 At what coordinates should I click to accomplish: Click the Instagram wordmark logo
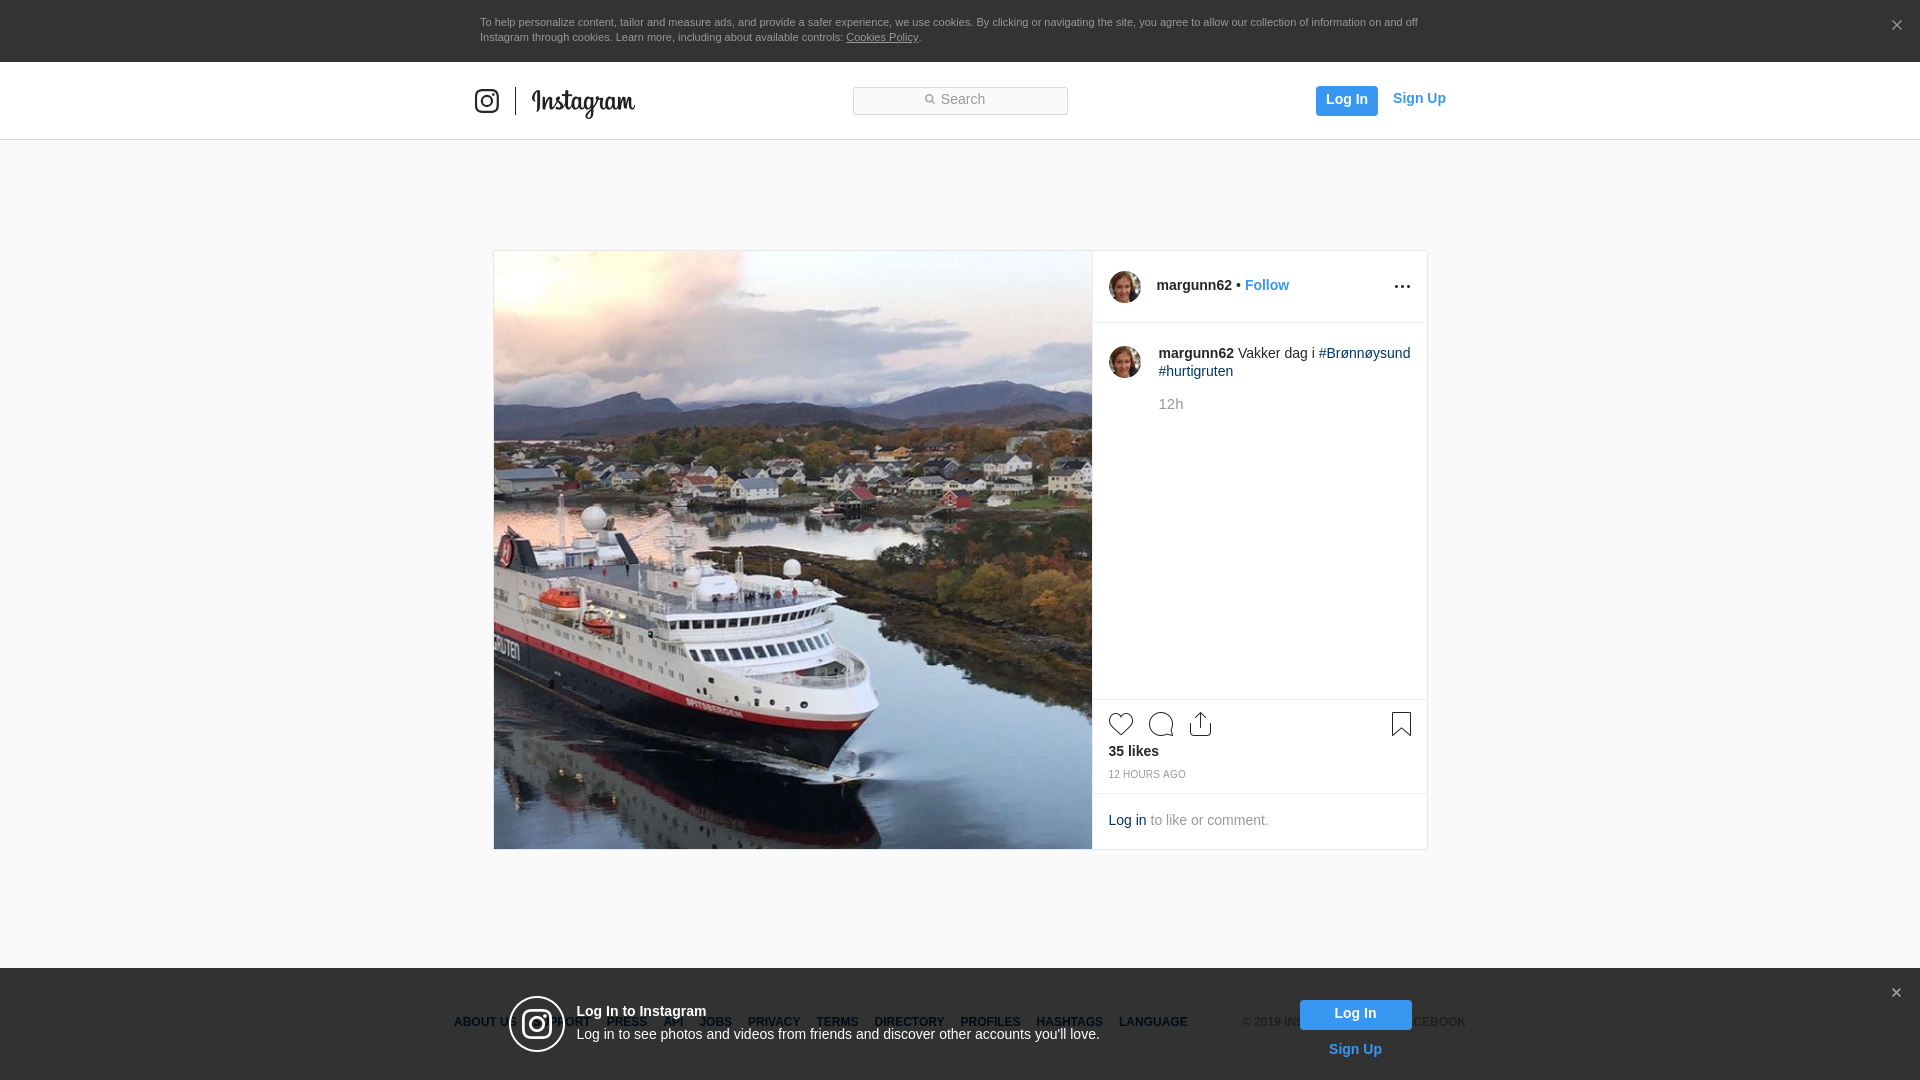point(583,102)
